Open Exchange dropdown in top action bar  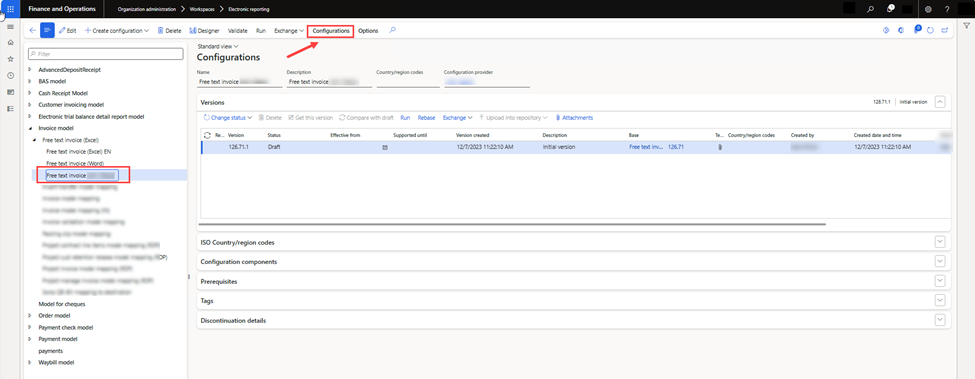click(289, 30)
